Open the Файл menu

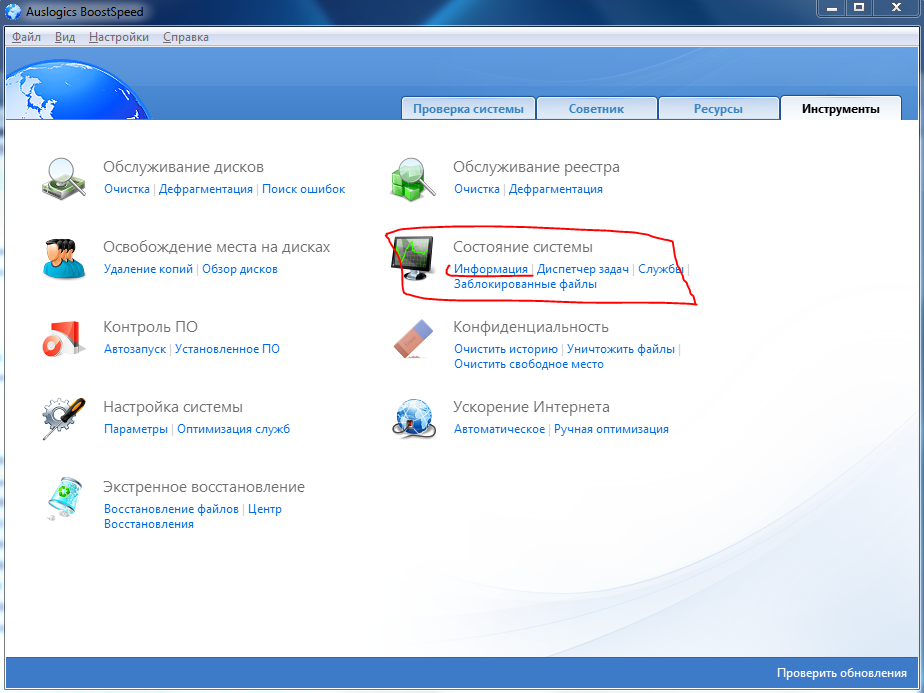pyautogui.click(x=27, y=37)
